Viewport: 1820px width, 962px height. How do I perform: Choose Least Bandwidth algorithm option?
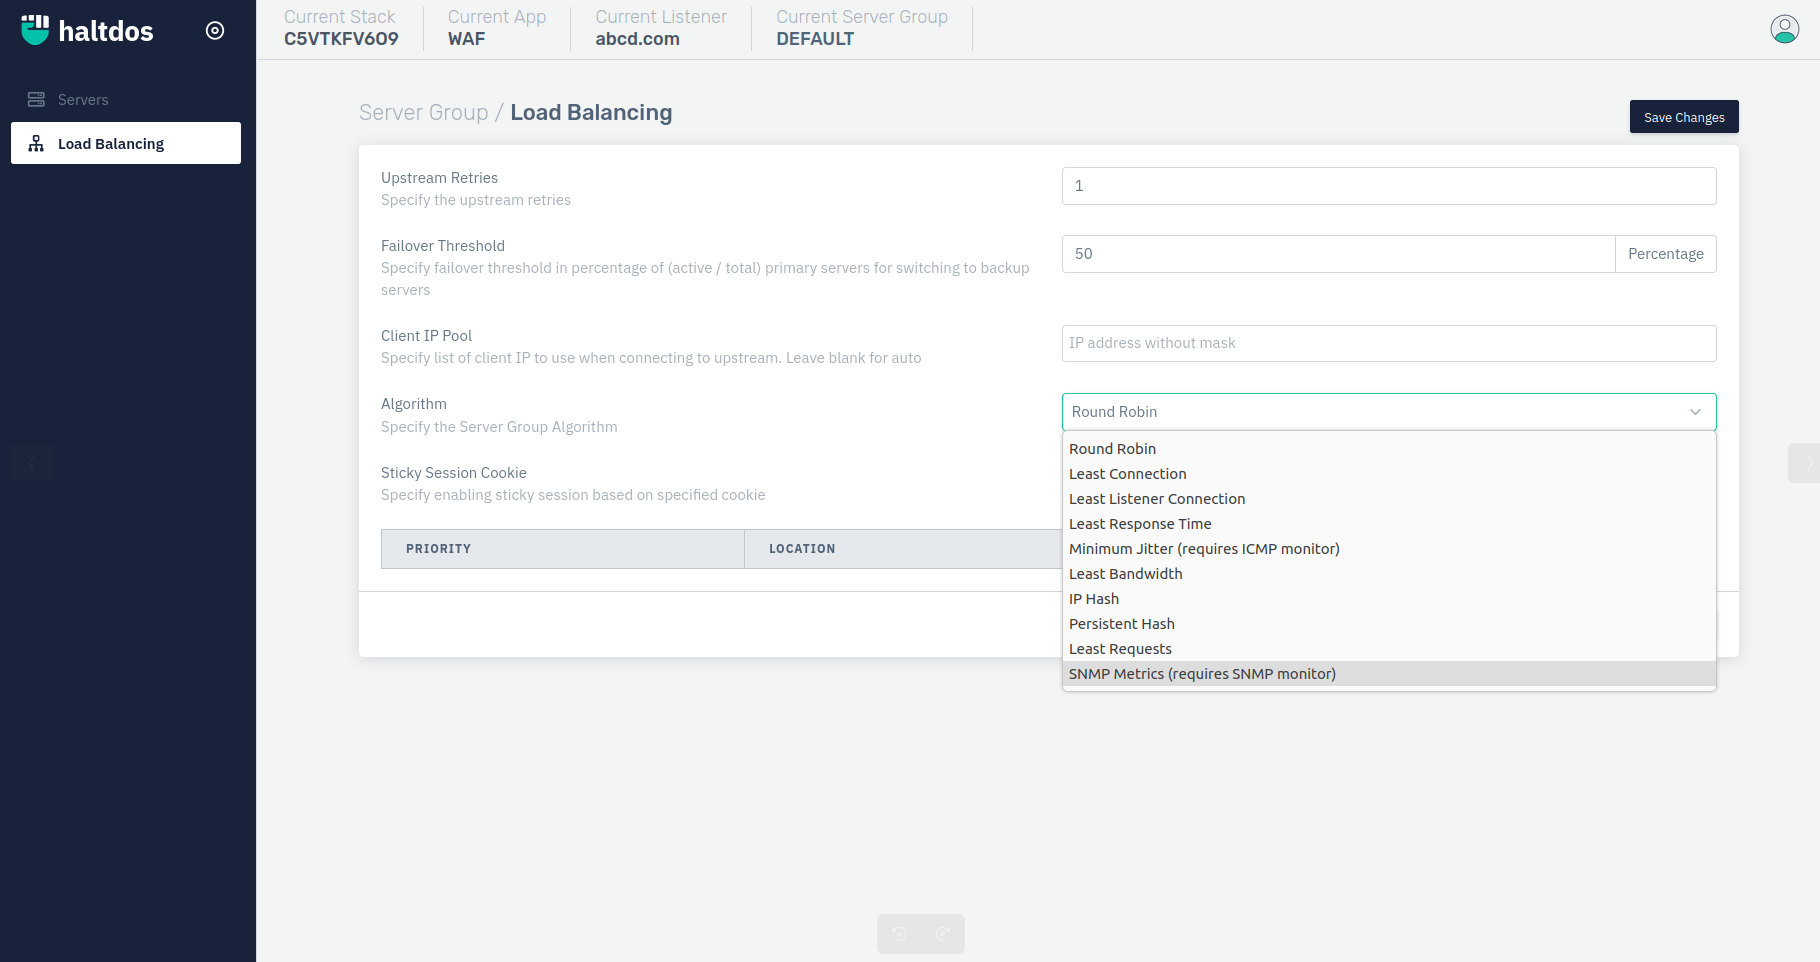point(1389,574)
